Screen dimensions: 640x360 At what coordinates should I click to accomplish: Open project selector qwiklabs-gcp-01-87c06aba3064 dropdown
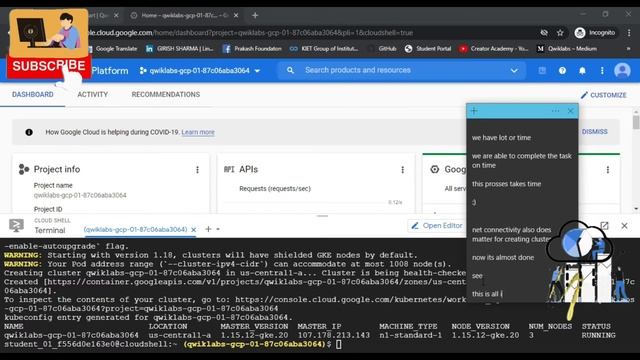(200, 71)
